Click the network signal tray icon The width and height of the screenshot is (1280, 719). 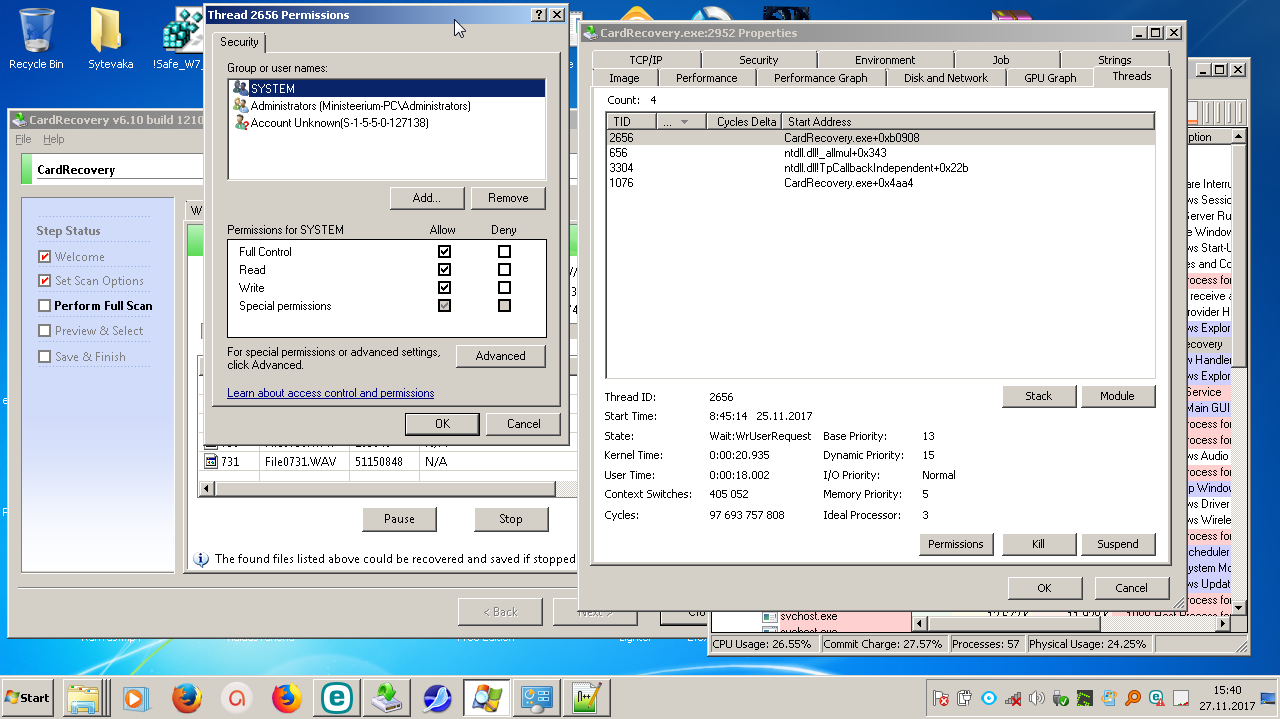[x=1013, y=698]
